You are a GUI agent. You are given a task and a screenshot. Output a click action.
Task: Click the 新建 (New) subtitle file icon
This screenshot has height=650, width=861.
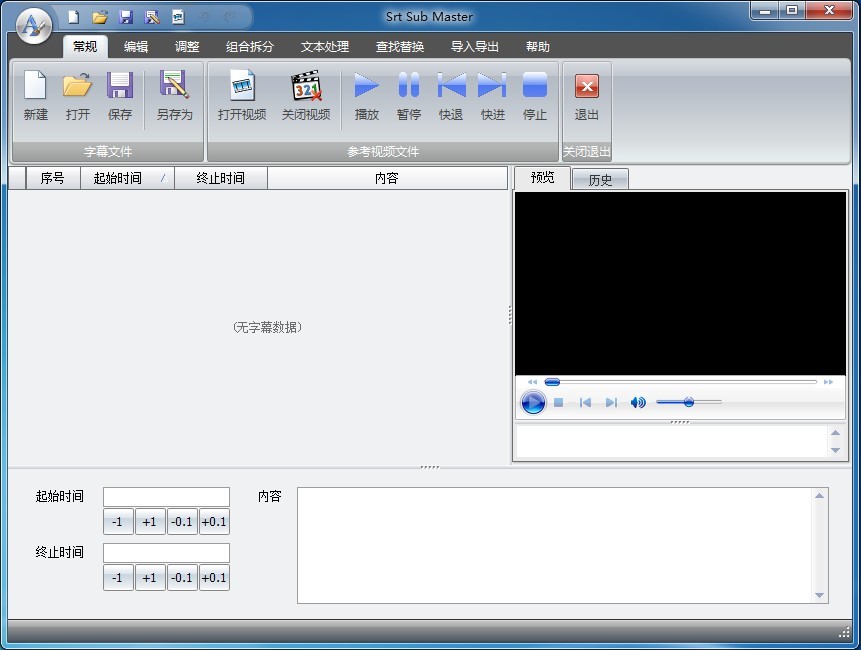click(35, 96)
